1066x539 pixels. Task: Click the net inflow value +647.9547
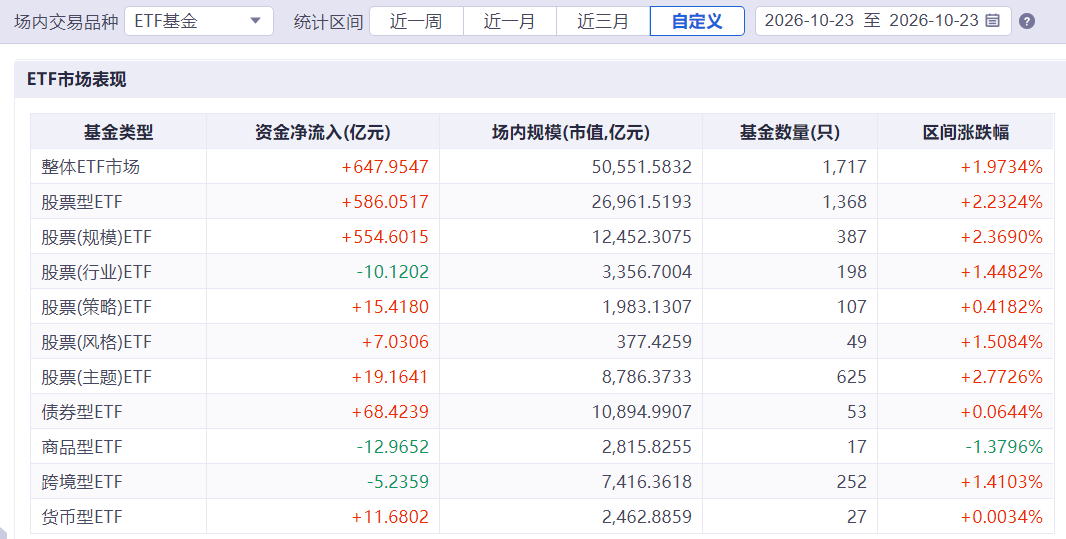click(x=385, y=167)
